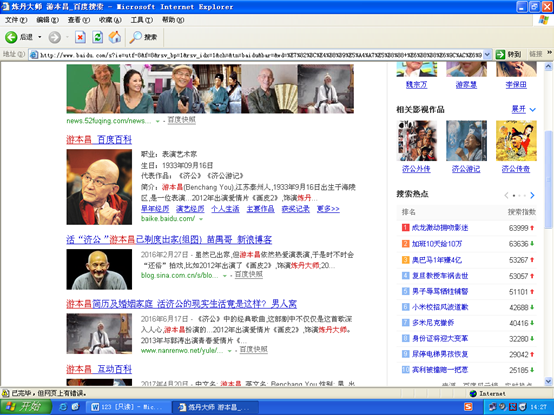Click the 演艺经历 sublink
The width and height of the screenshot is (554, 415).
coord(190,209)
